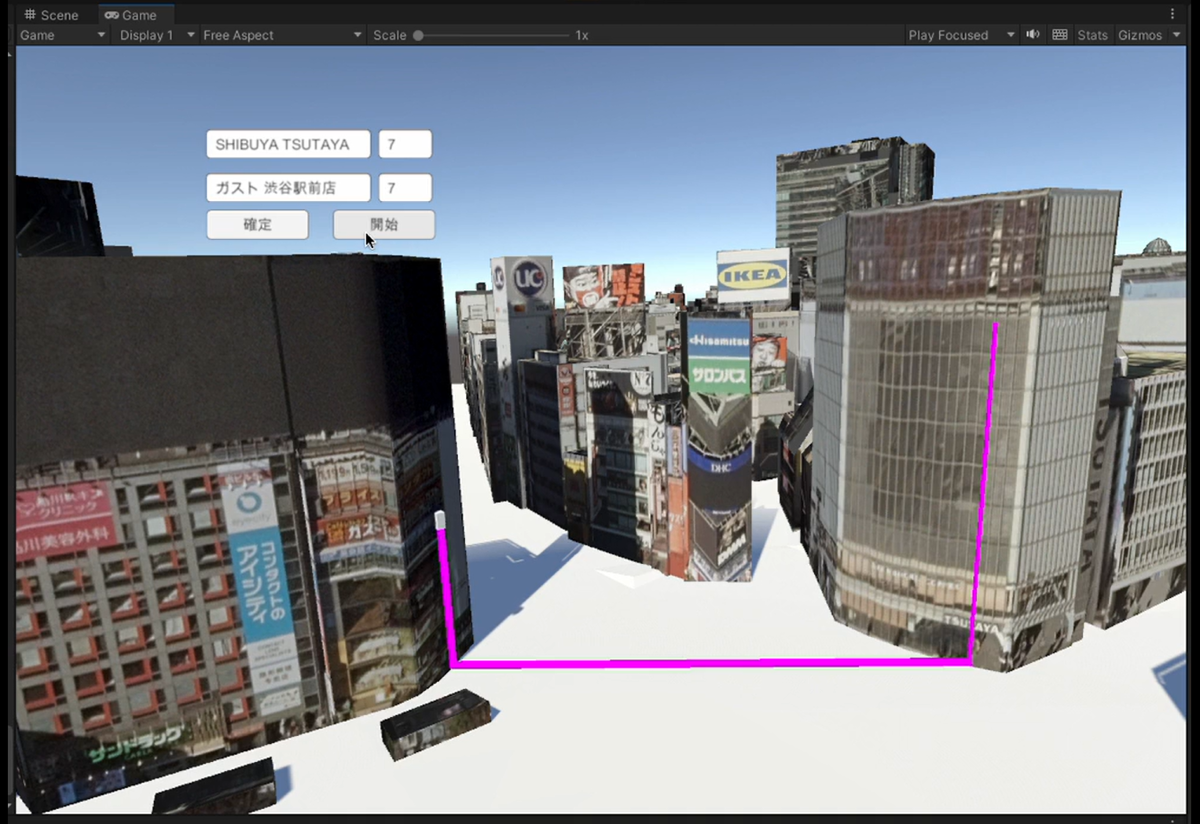
Task: Focus the SHIBUYA TSUTAYA text field
Action: [288, 144]
